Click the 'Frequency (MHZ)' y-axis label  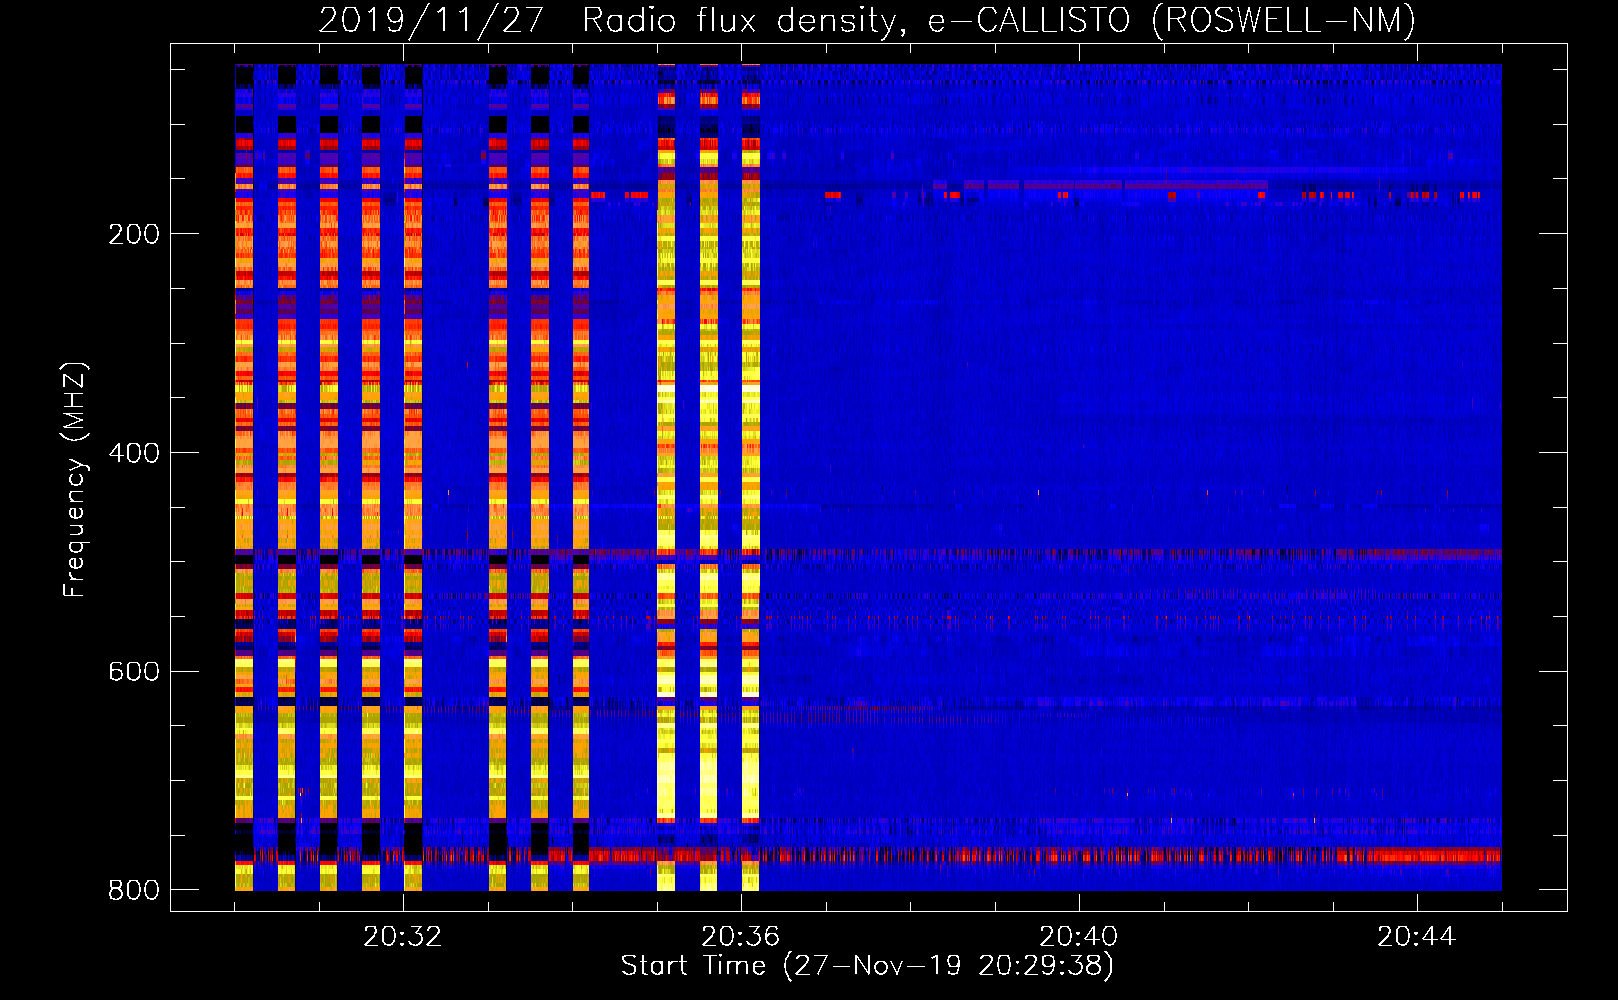[x=74, y=480]
